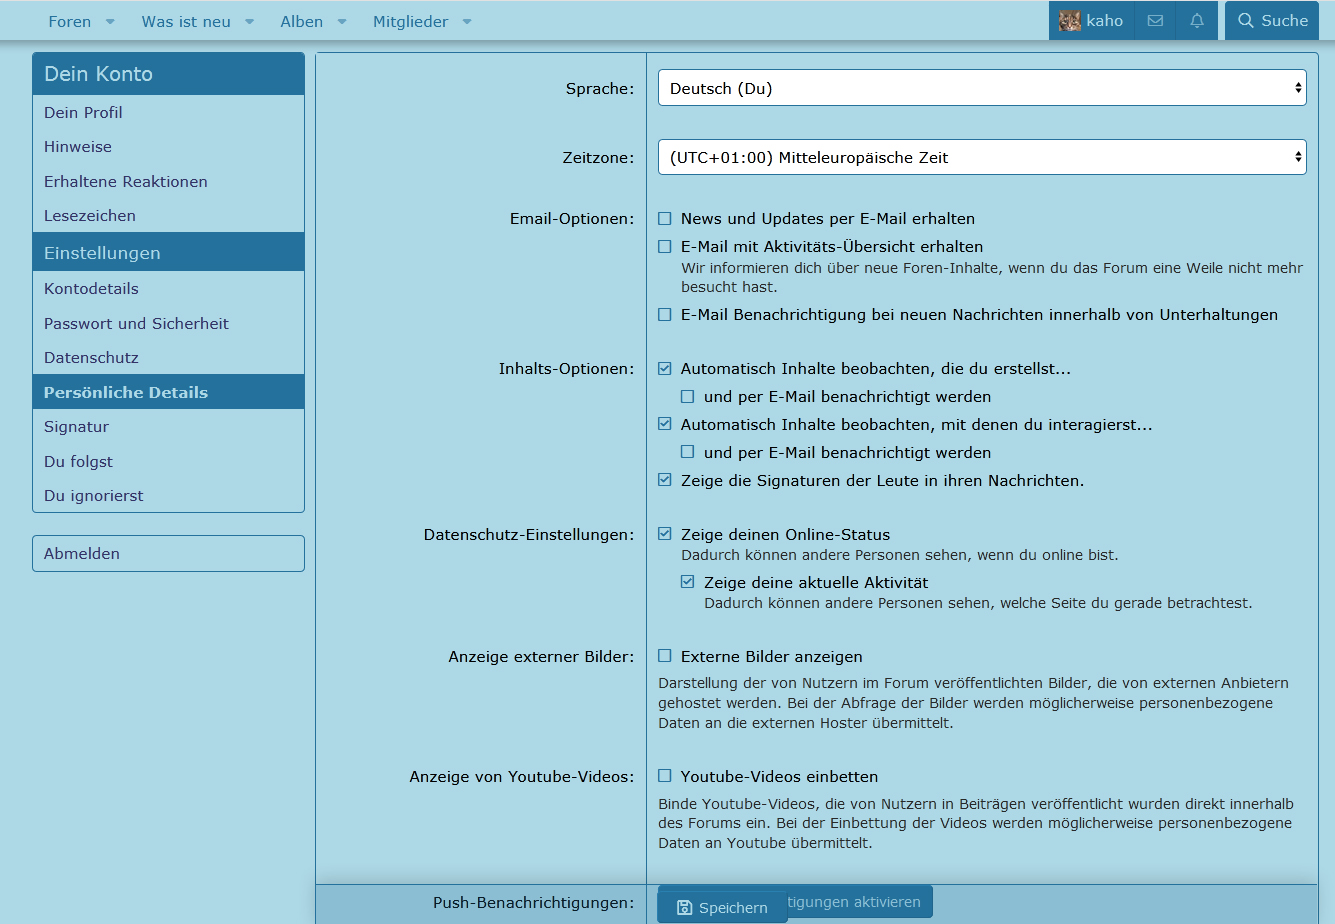Select Persönliche Details in sidebar
The height and width of the screenshot is (924, 1335).
pyautogui.click(x=168, y=392)
